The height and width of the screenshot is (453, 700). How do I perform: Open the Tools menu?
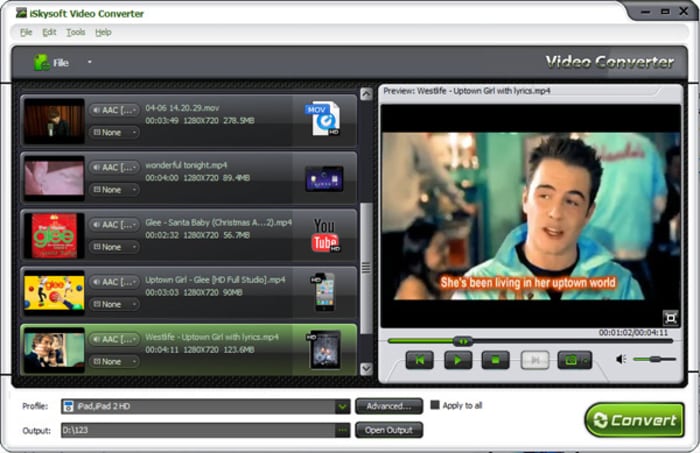(75, 32)
